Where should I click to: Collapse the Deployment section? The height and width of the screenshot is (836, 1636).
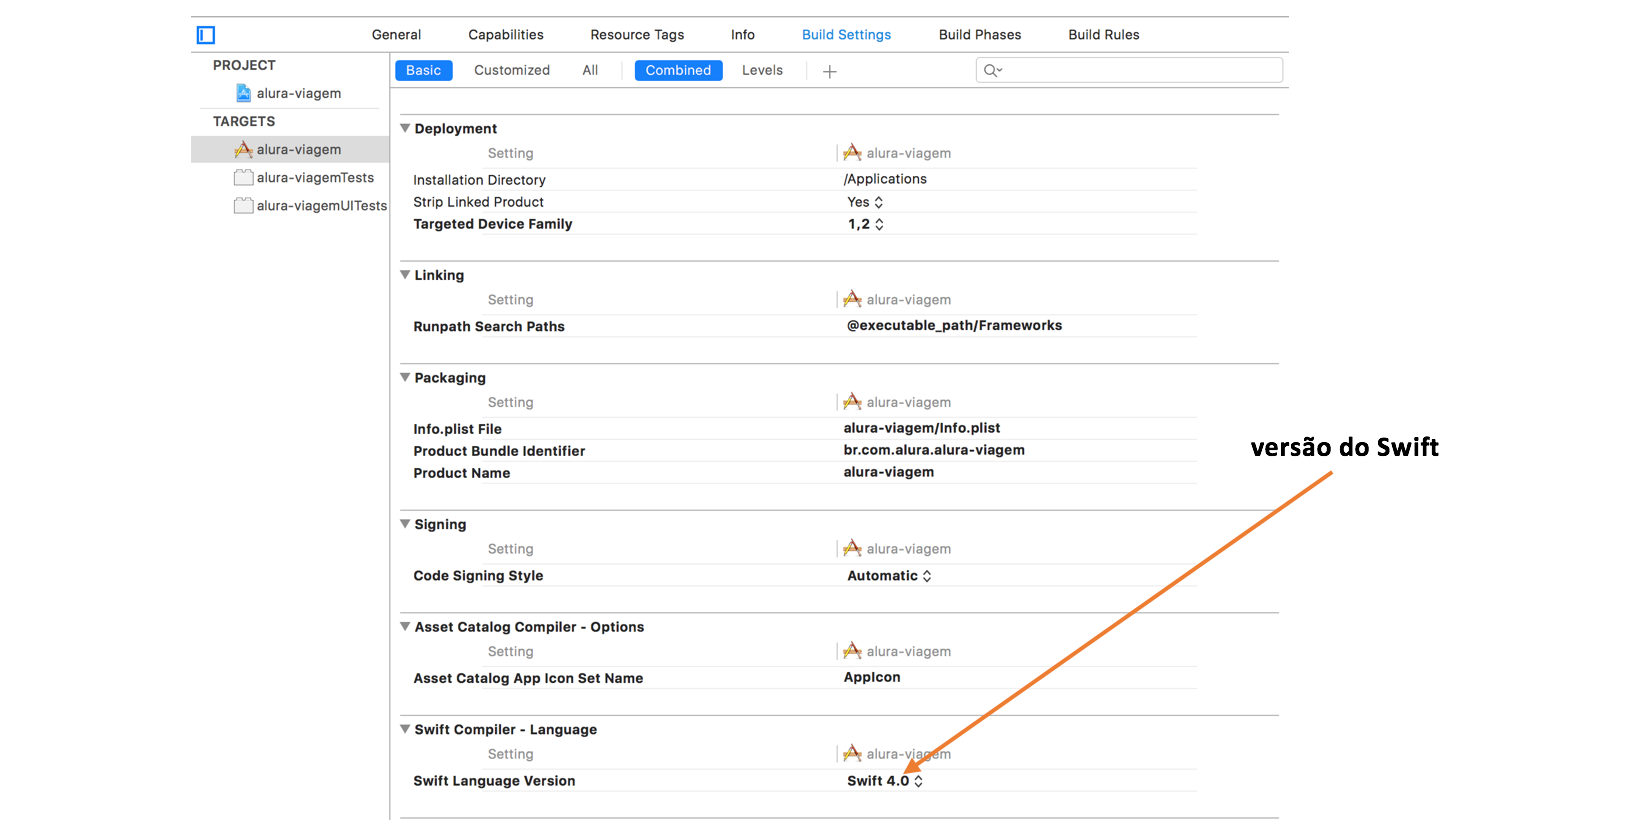(x=405, y=128)
